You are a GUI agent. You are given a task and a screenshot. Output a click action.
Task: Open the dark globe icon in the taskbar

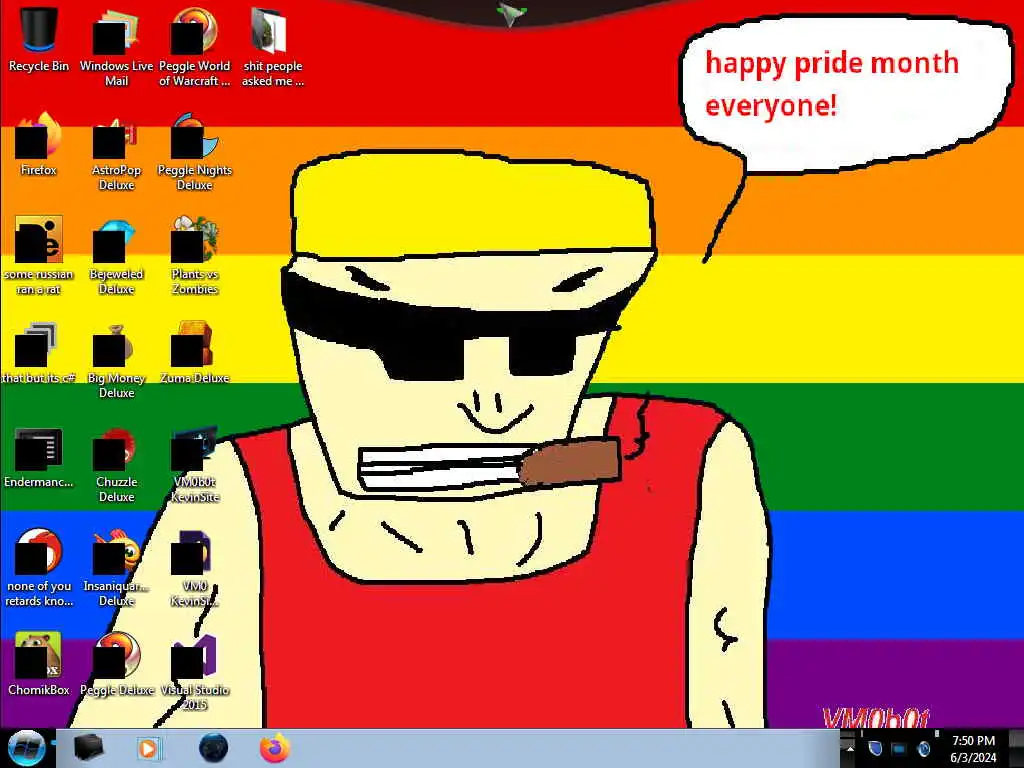[214, 748]
